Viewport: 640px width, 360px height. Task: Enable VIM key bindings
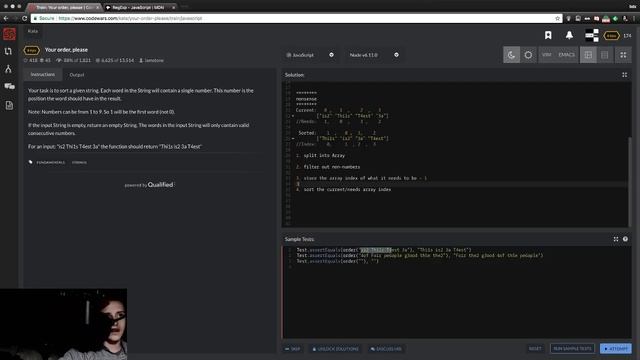tap(547, 55)
